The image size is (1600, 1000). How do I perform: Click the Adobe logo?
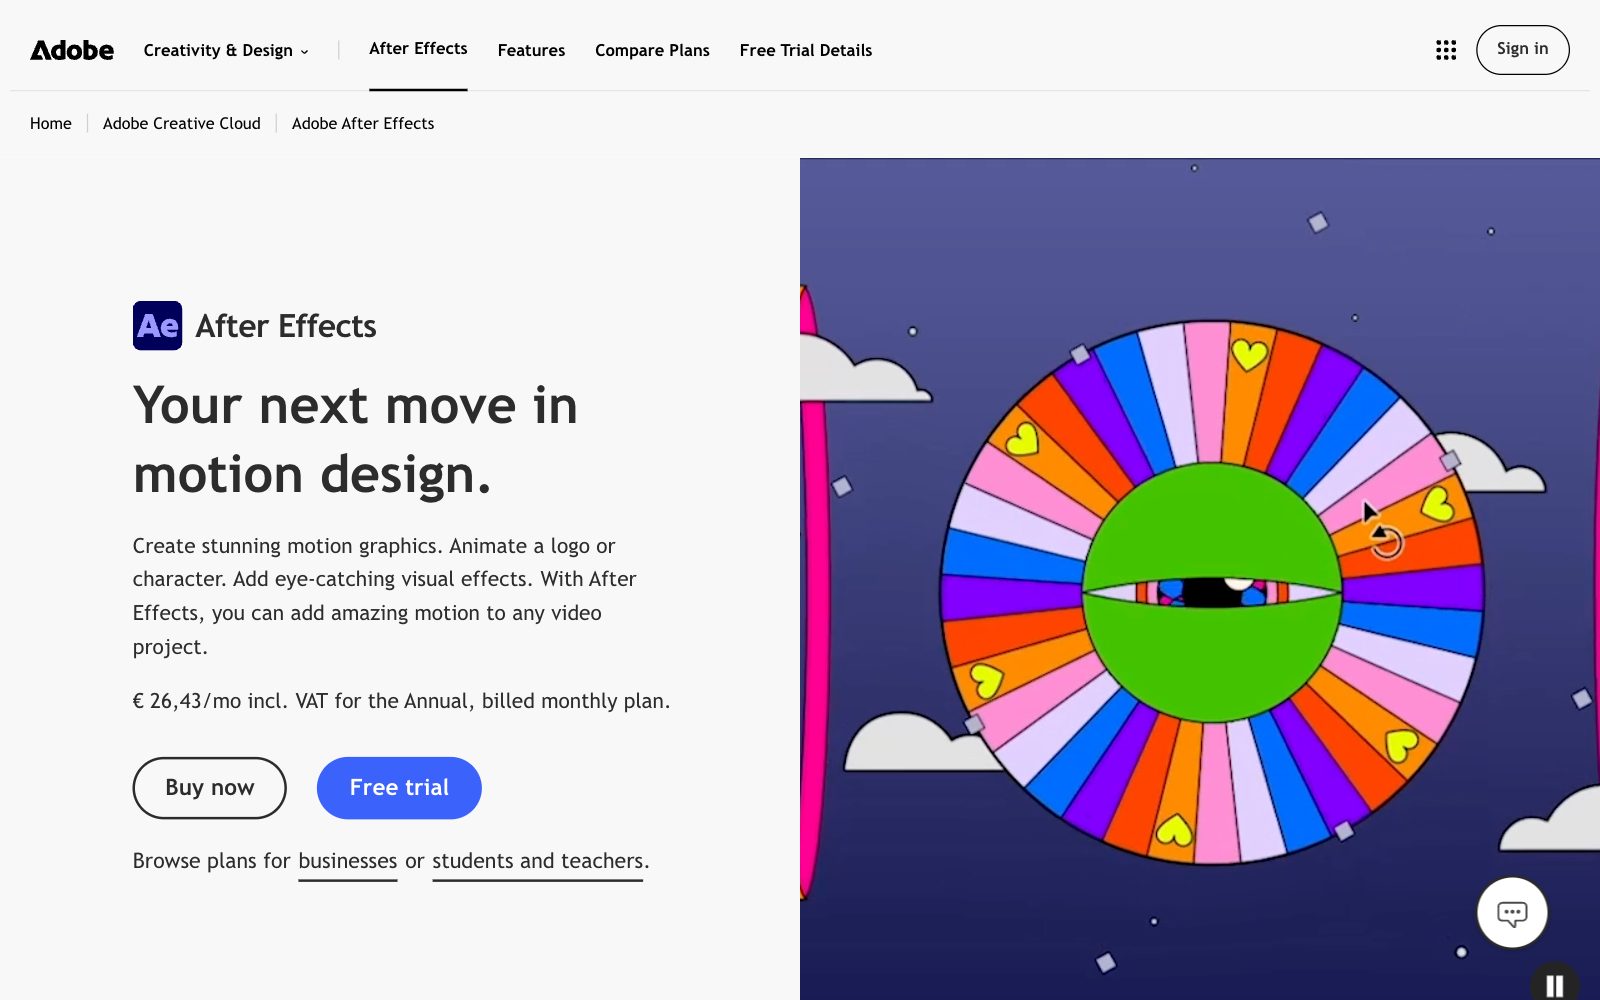pyautogui.click(x=72, y=50)
